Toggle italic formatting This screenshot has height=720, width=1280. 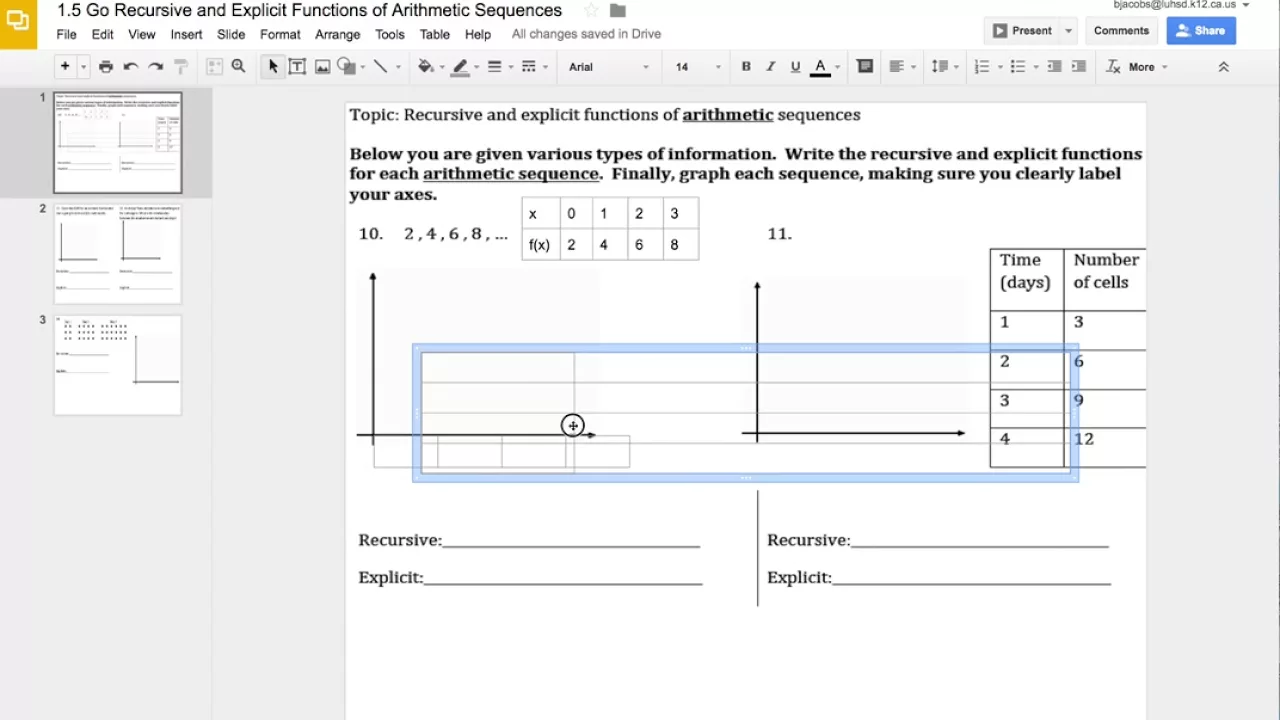tap(770, 67)
